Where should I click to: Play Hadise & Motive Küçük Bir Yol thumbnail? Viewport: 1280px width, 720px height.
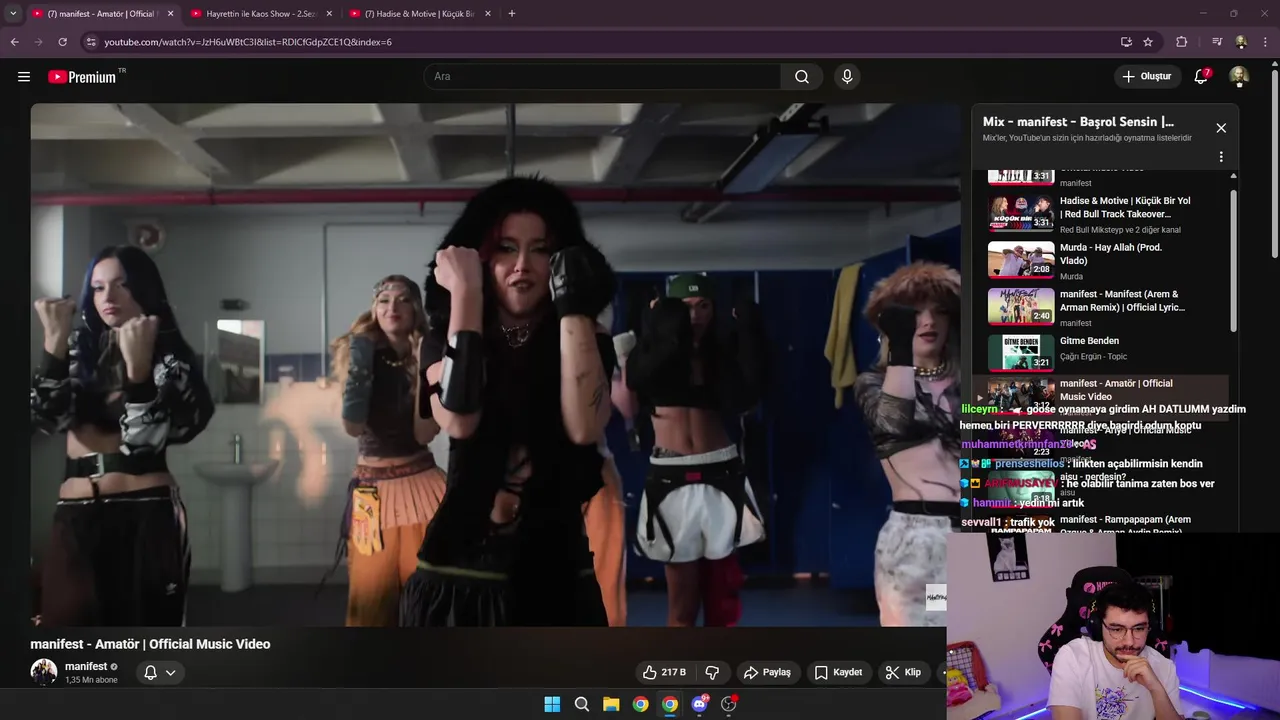coord(1021,213)
